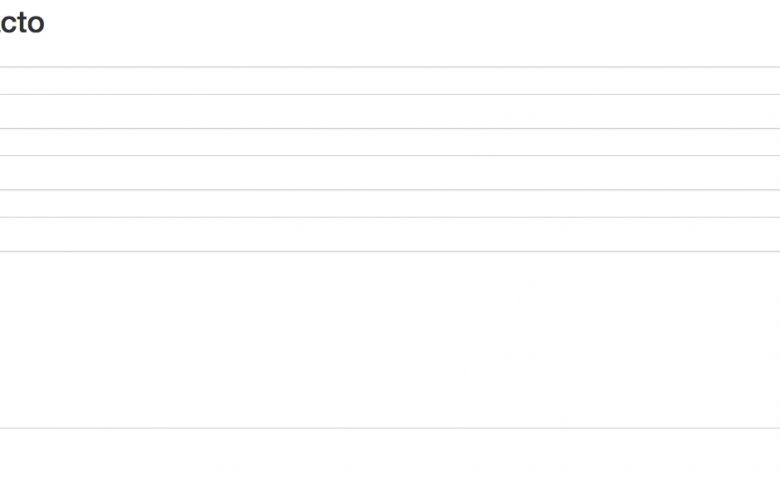Viewport: 780px width, 480px height.
Task: Click the top divider line under the heading
Action: (x=390, y=67)
